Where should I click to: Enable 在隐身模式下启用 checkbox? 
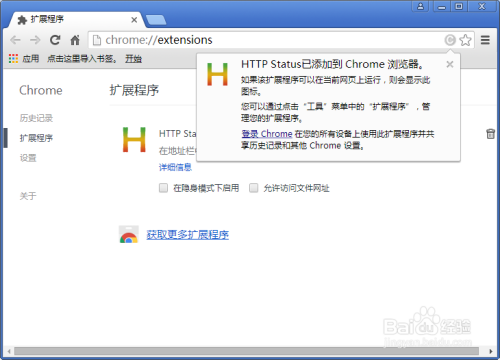tap(163, 188)
